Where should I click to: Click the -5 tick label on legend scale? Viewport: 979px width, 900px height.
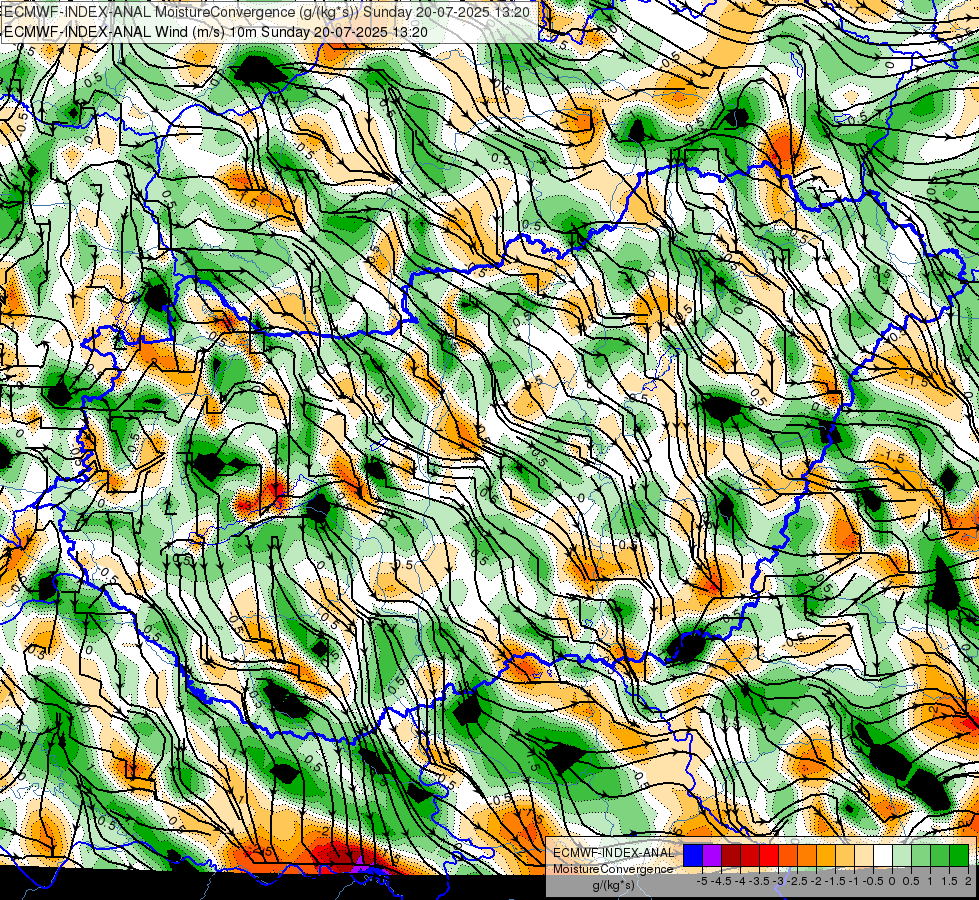[x=702, y=881]
